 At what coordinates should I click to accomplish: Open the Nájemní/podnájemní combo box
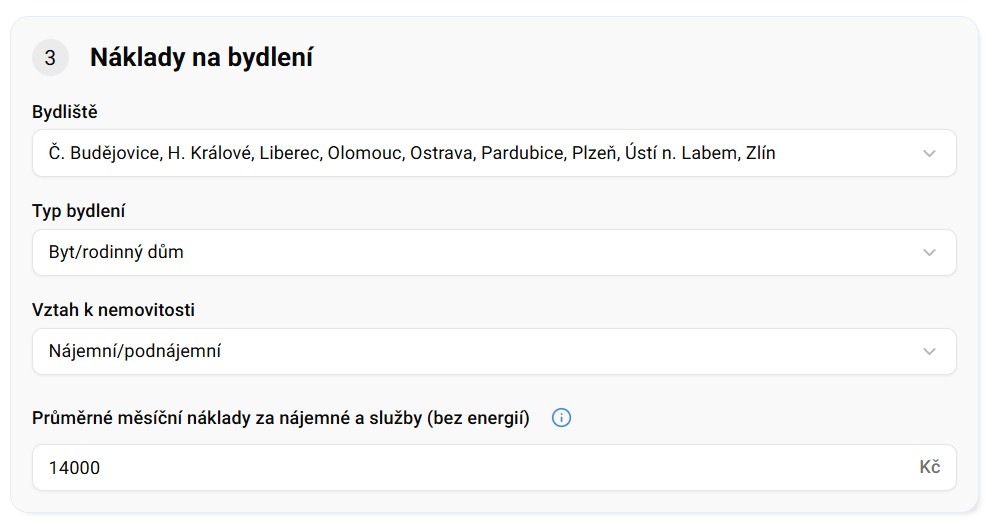click(480, 352)
